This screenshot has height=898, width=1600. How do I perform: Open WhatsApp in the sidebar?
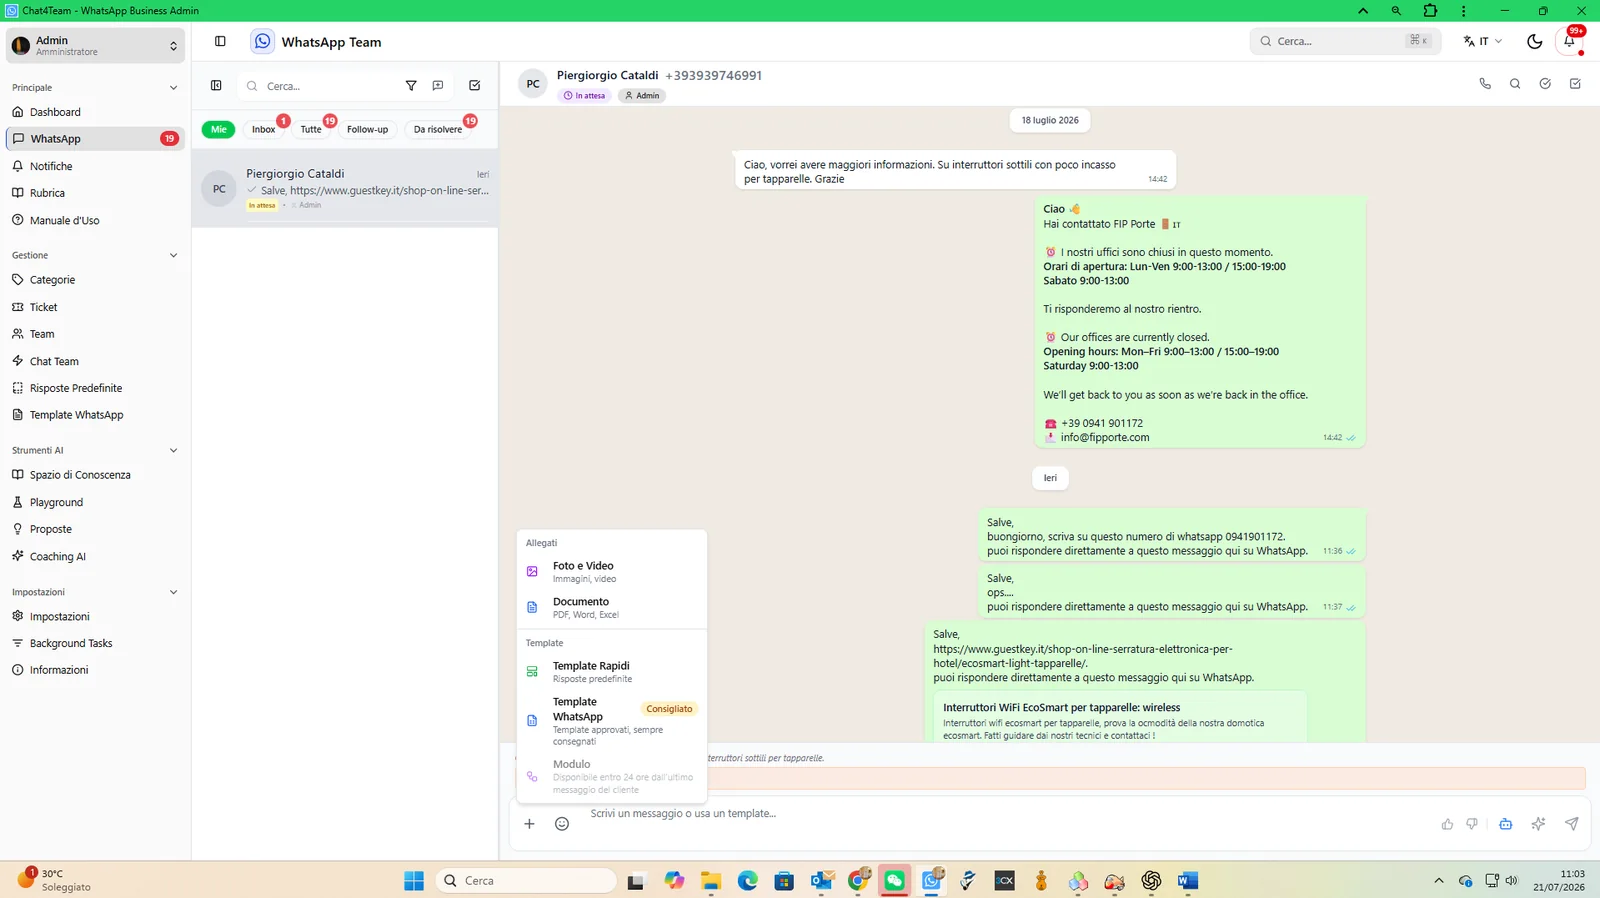pos(96,139)
